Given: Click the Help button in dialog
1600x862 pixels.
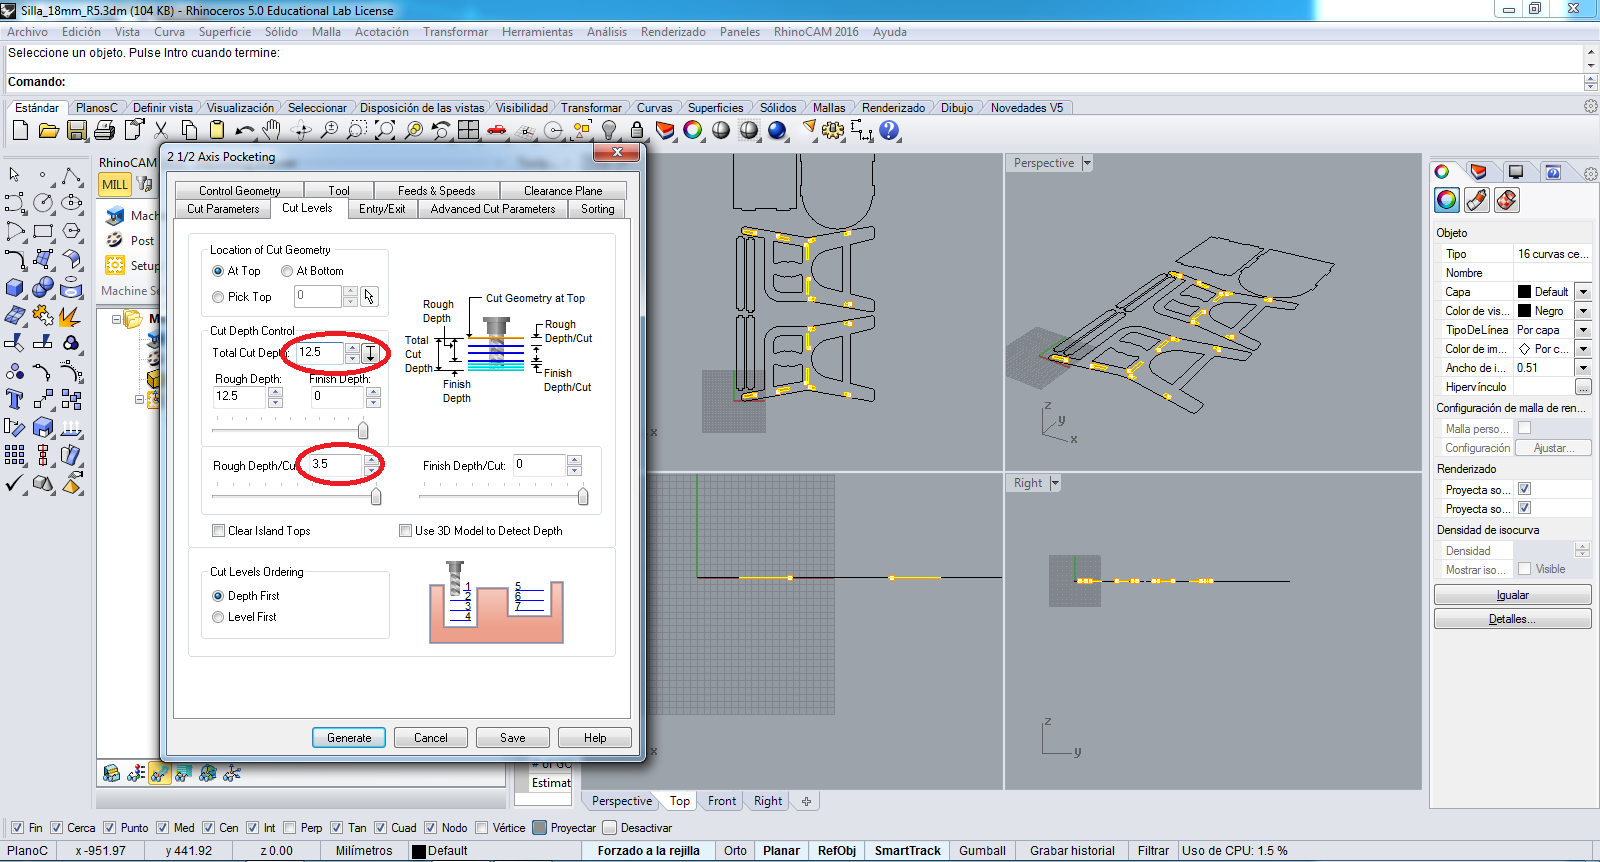Looking at the screenshot, I should tap(595, 738).
